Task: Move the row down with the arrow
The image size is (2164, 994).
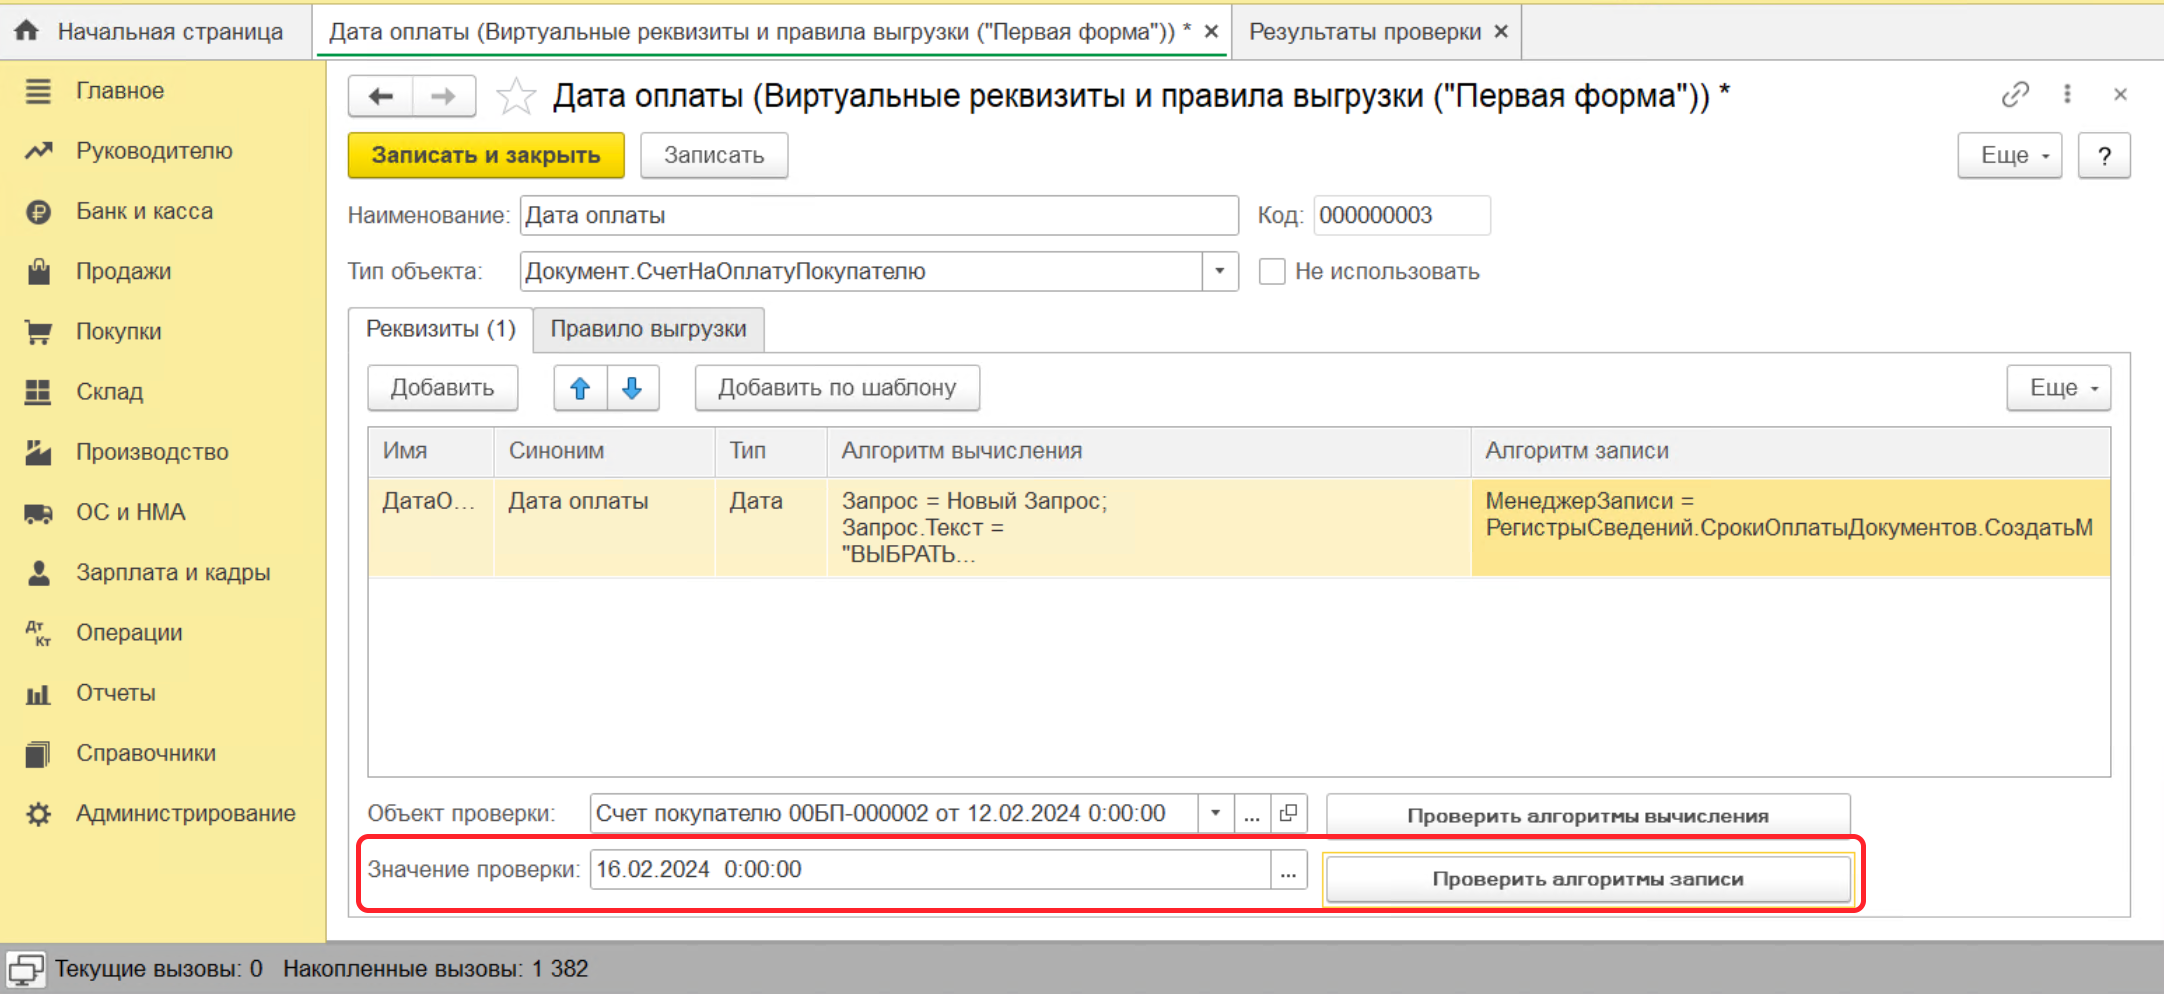Action: pos(632,388)
